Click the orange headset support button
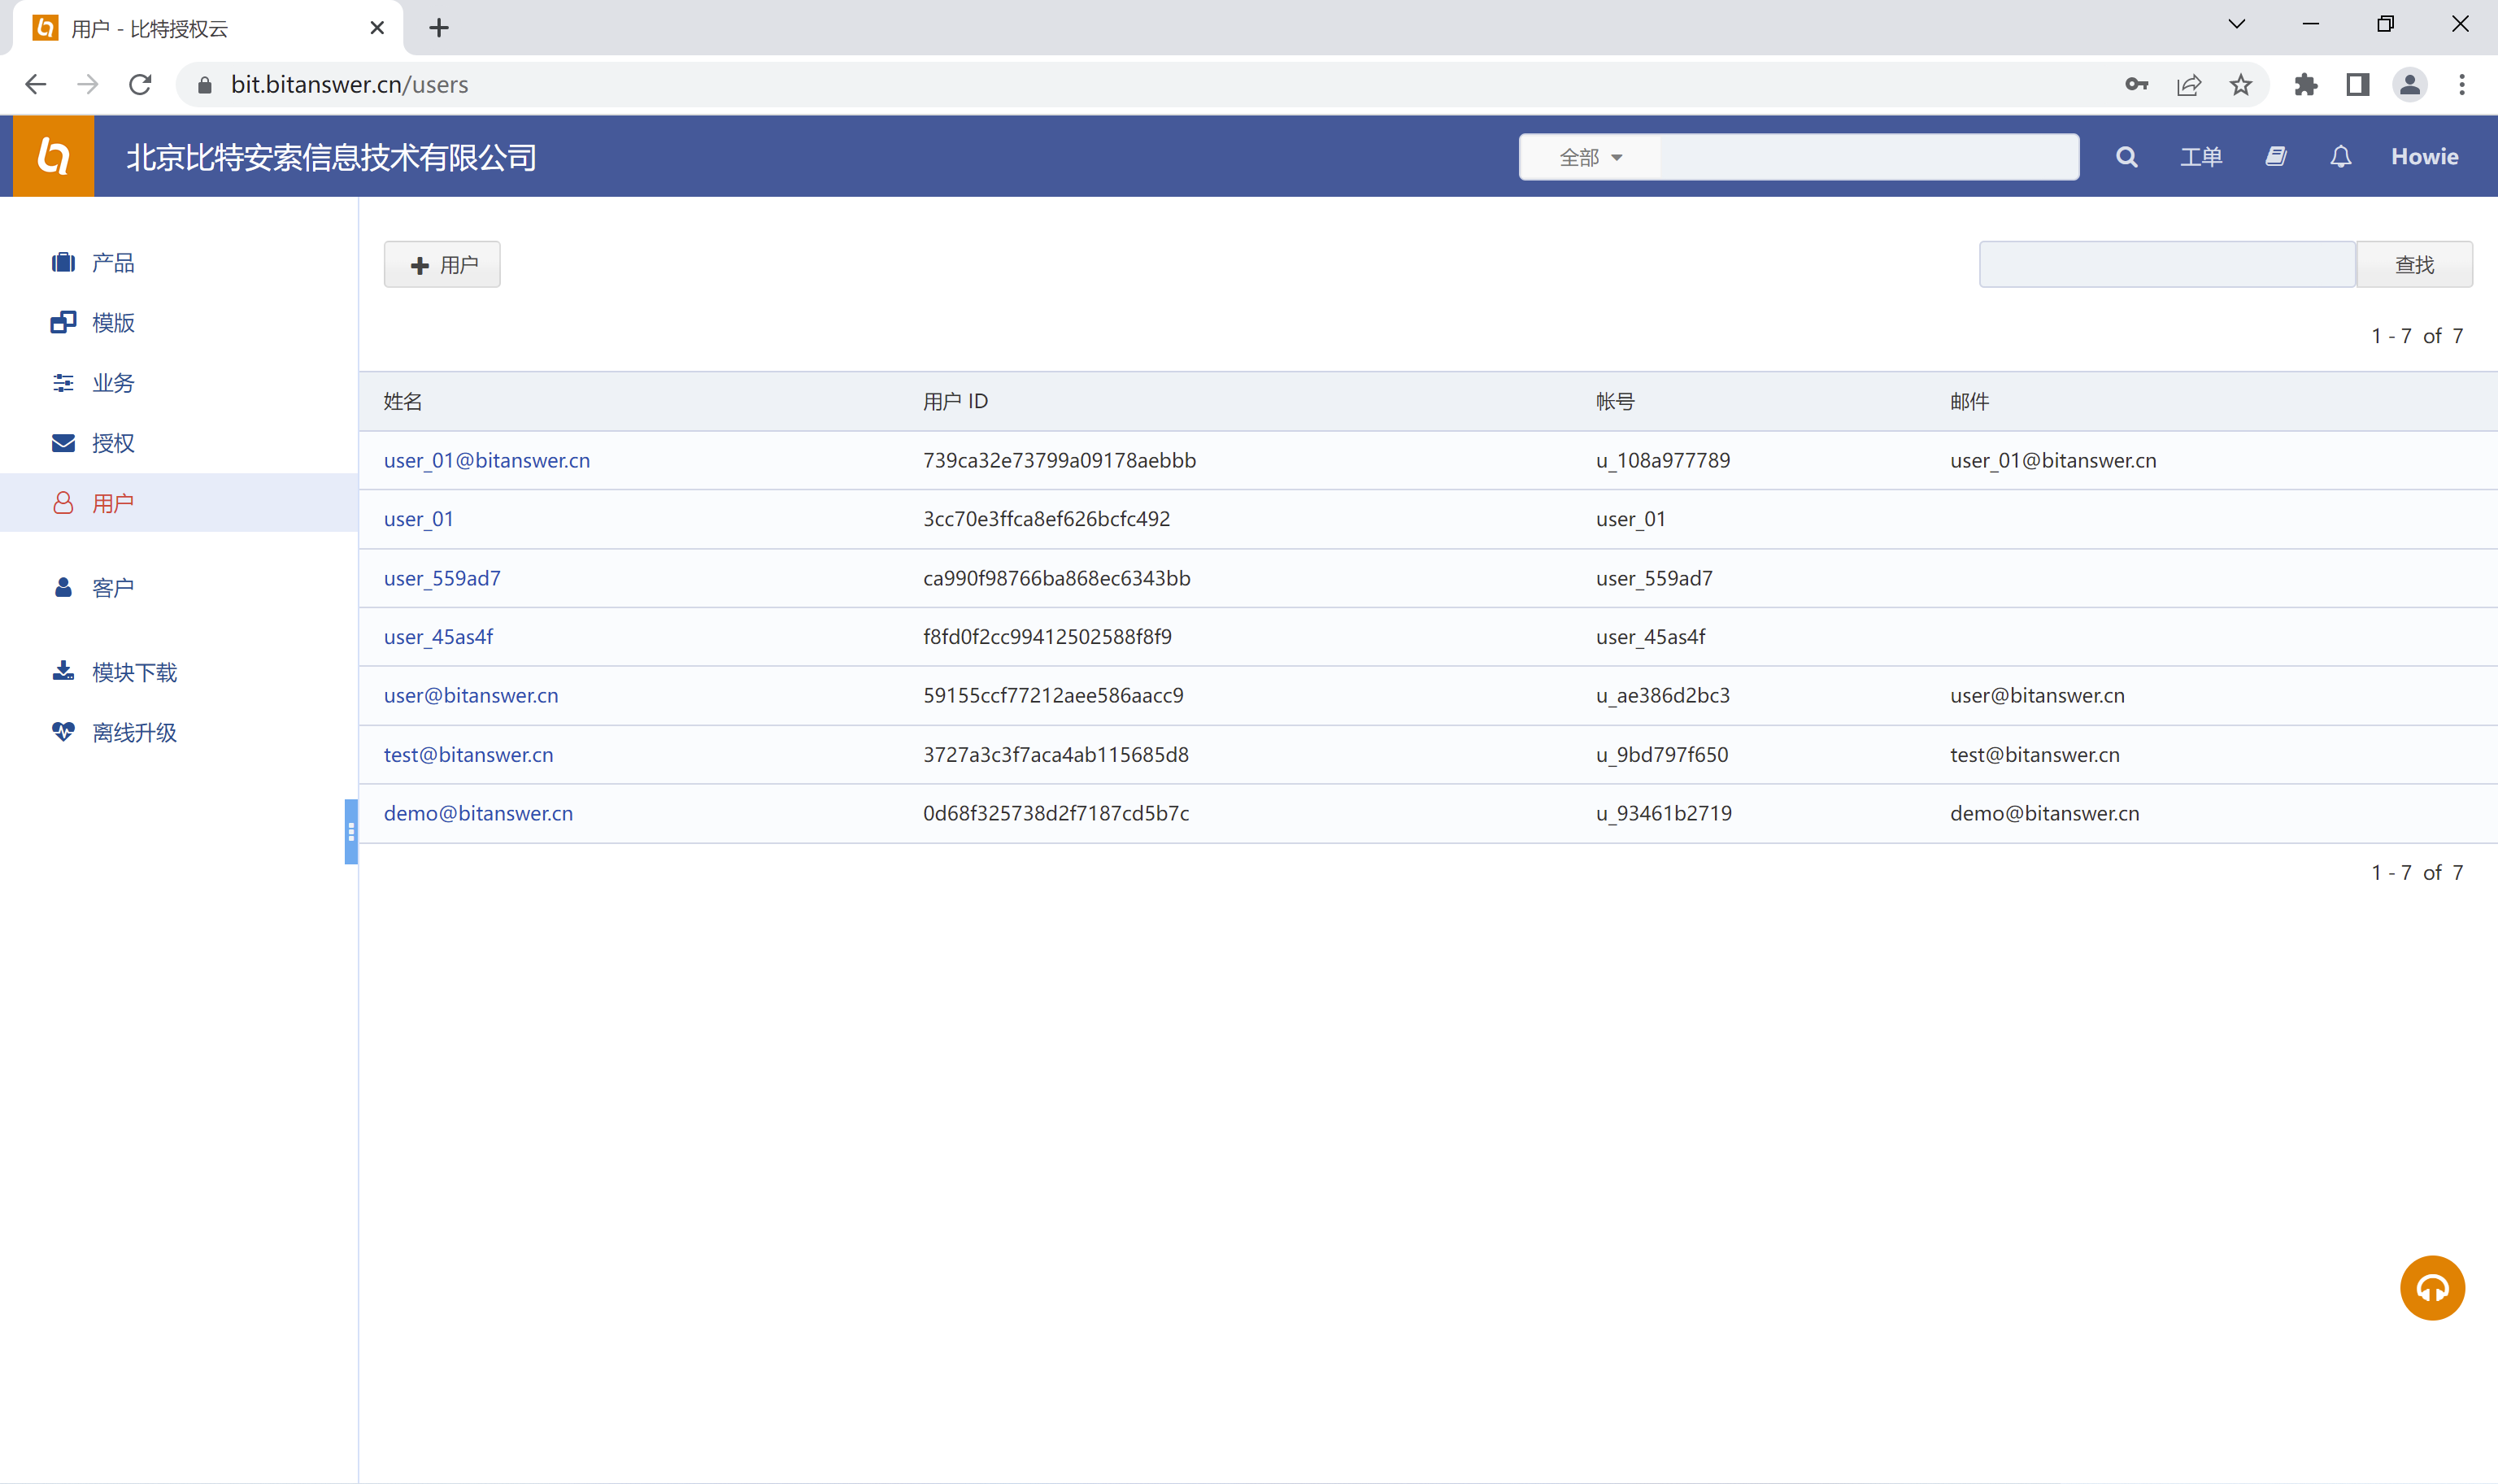Viewport: 2498px width, 1484px height. click(x=2431, y=1288)
